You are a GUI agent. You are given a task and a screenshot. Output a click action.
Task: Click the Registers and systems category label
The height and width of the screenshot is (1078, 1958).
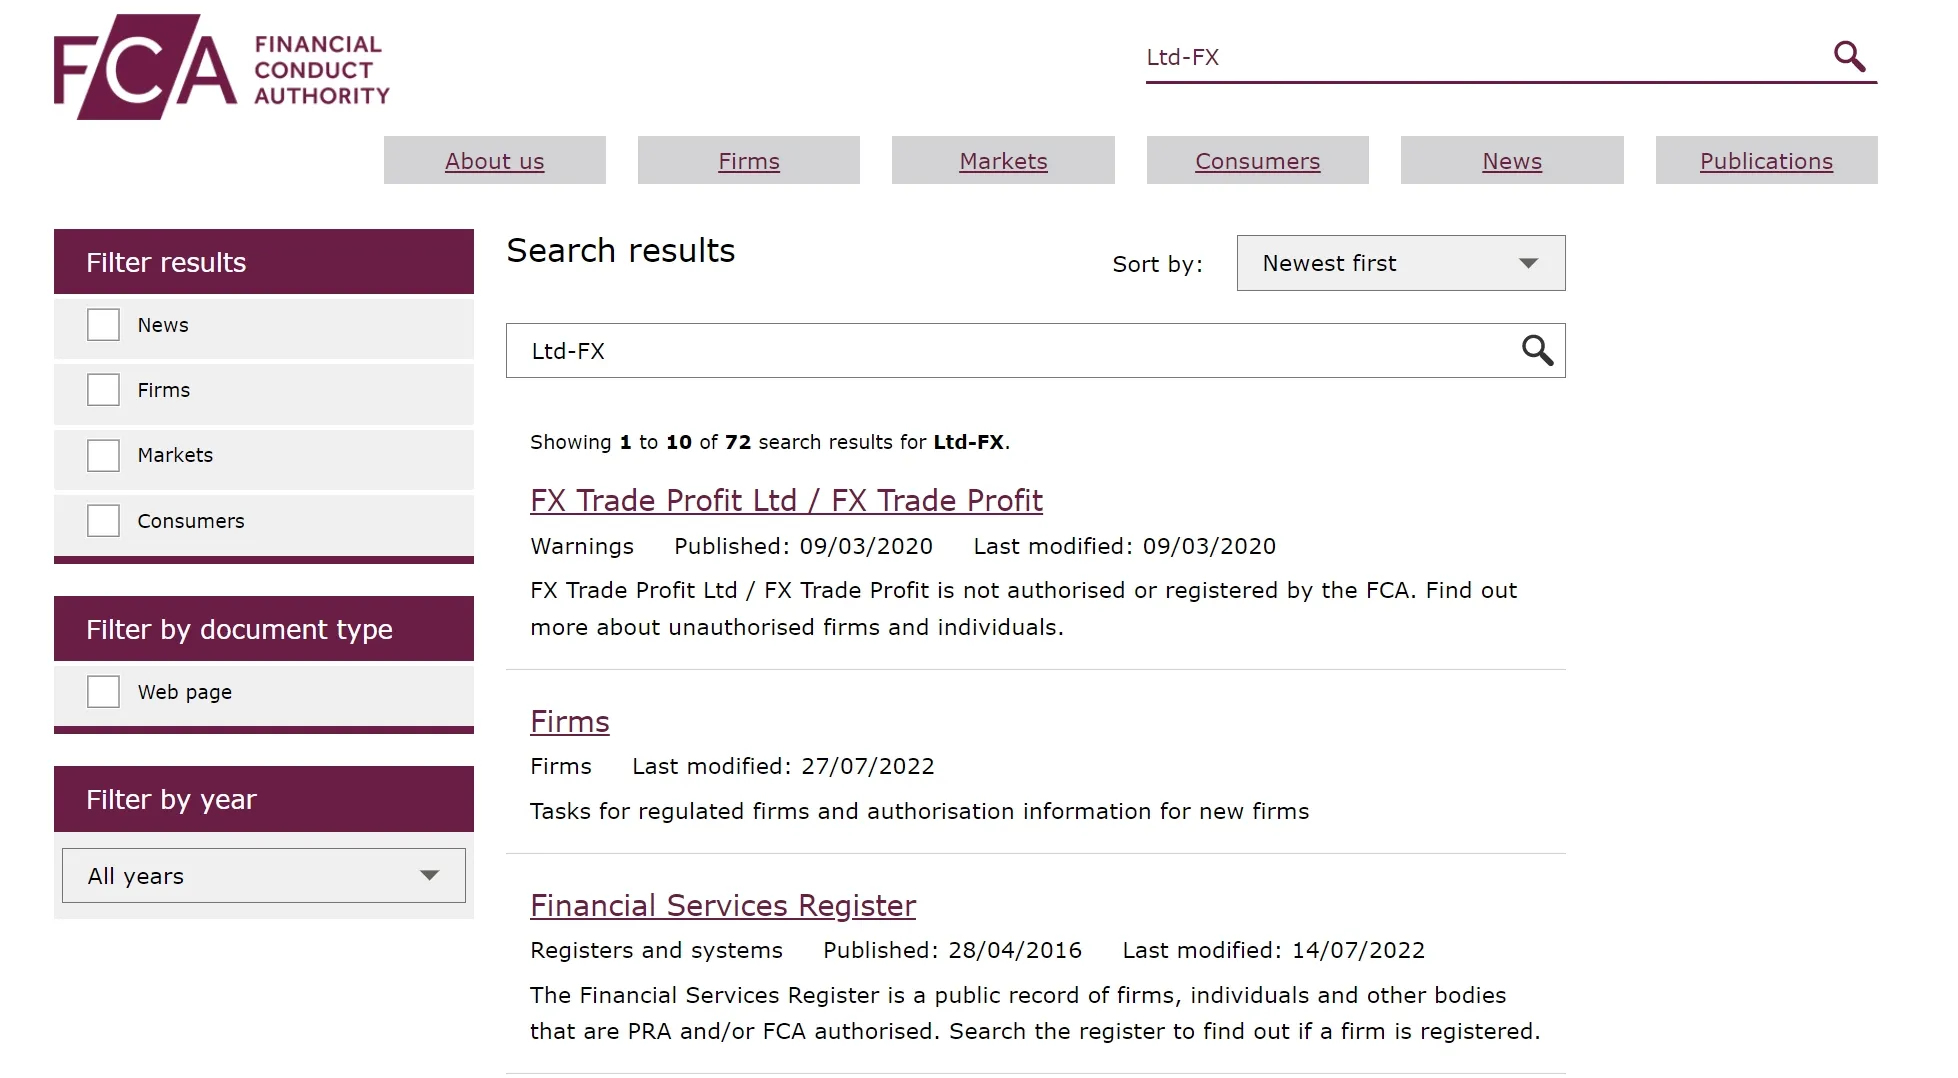(656, 950)
